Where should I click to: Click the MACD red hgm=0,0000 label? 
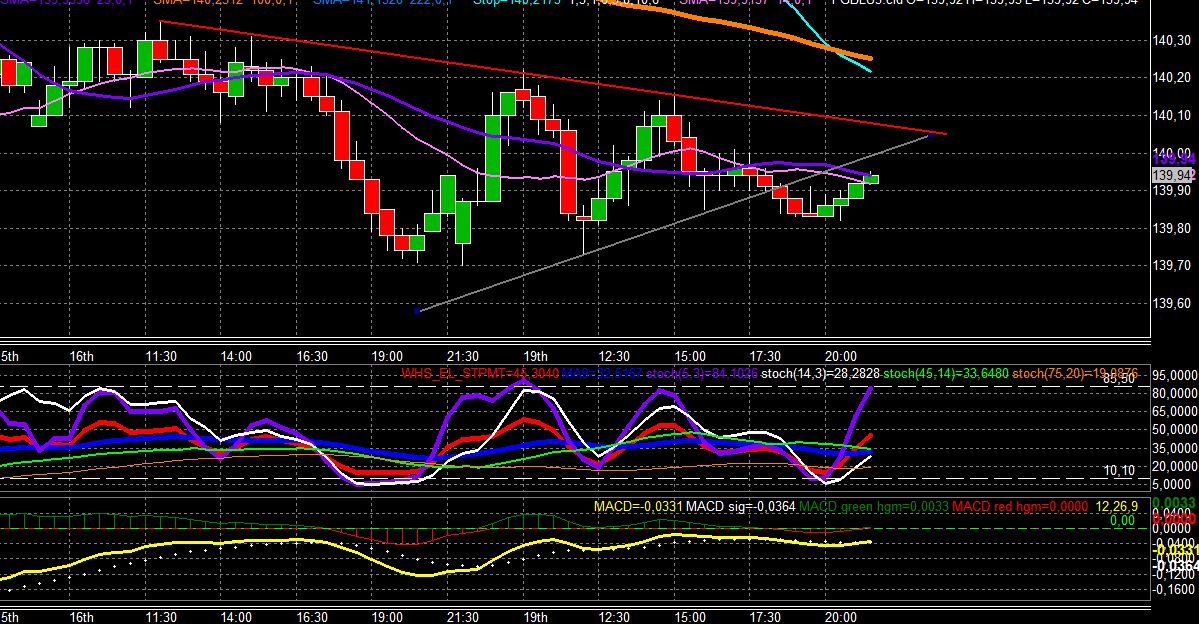[x=1020, y=506]
